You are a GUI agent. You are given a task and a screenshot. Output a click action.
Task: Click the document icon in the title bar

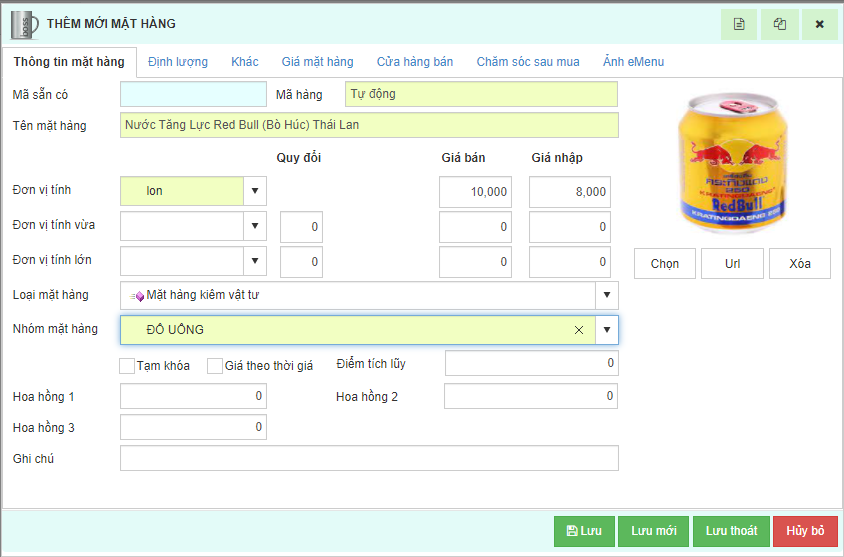(x=739, y=24)
